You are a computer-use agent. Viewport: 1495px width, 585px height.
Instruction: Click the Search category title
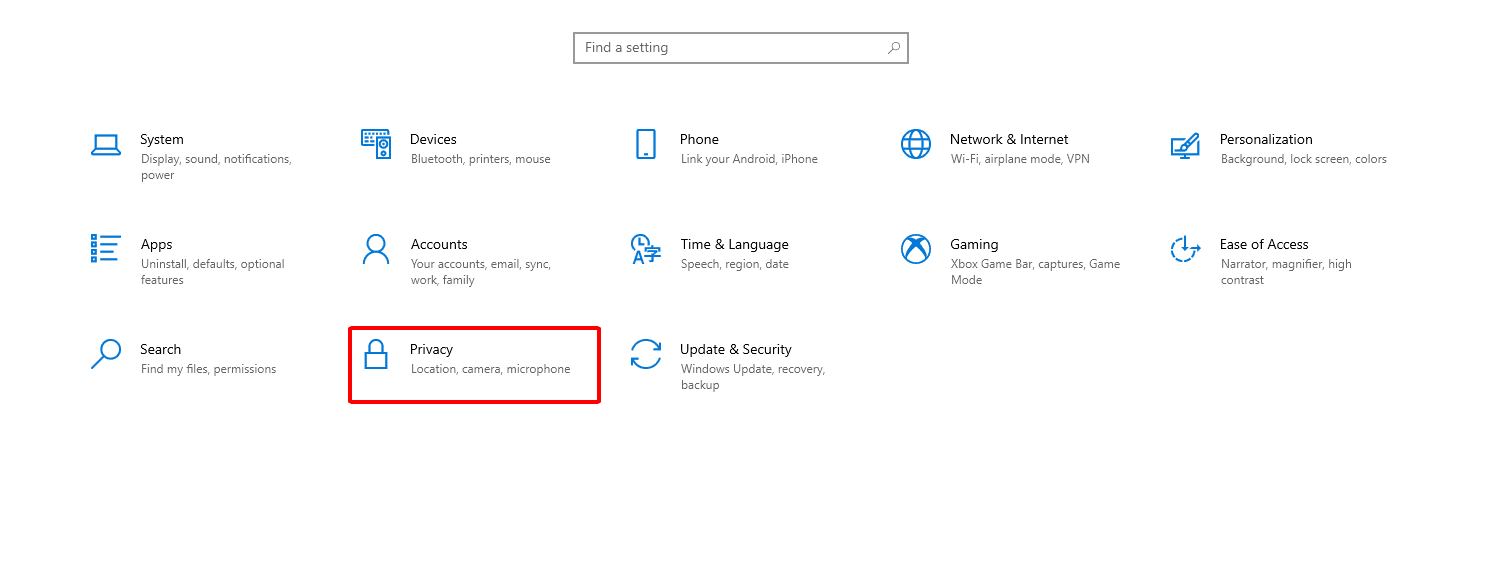160,349
